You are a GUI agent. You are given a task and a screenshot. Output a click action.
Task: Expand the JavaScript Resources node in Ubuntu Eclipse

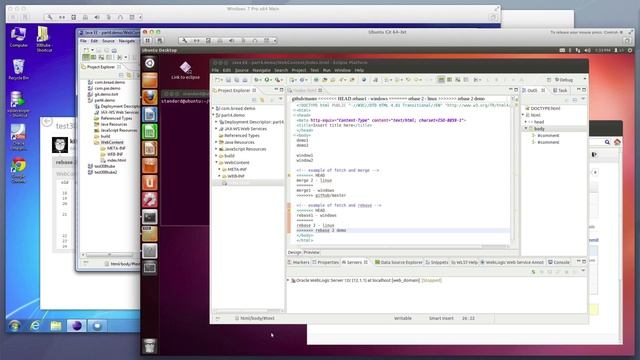[216, 149]
